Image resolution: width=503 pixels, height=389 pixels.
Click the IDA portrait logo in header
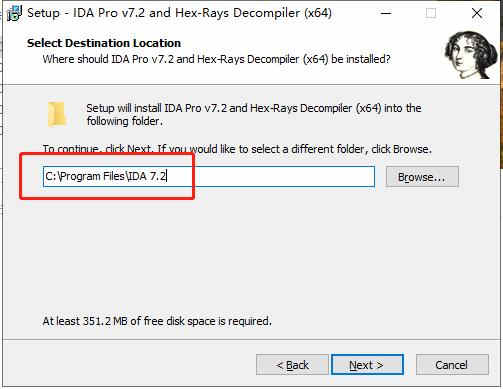[471, 55]
